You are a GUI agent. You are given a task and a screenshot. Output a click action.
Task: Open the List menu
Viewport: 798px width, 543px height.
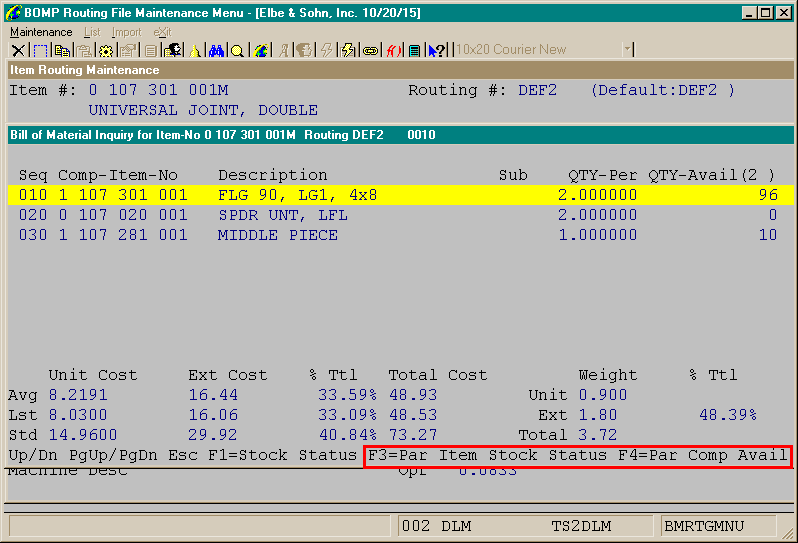tap(92, 32)
